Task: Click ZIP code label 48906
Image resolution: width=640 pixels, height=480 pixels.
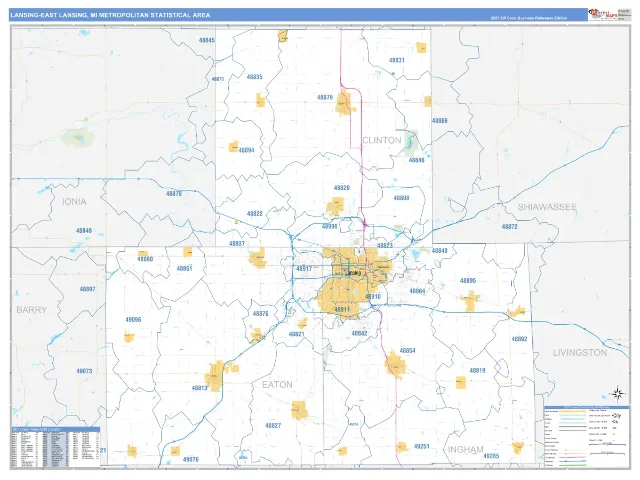Action: pyautogui.click(x=330, y=226)
